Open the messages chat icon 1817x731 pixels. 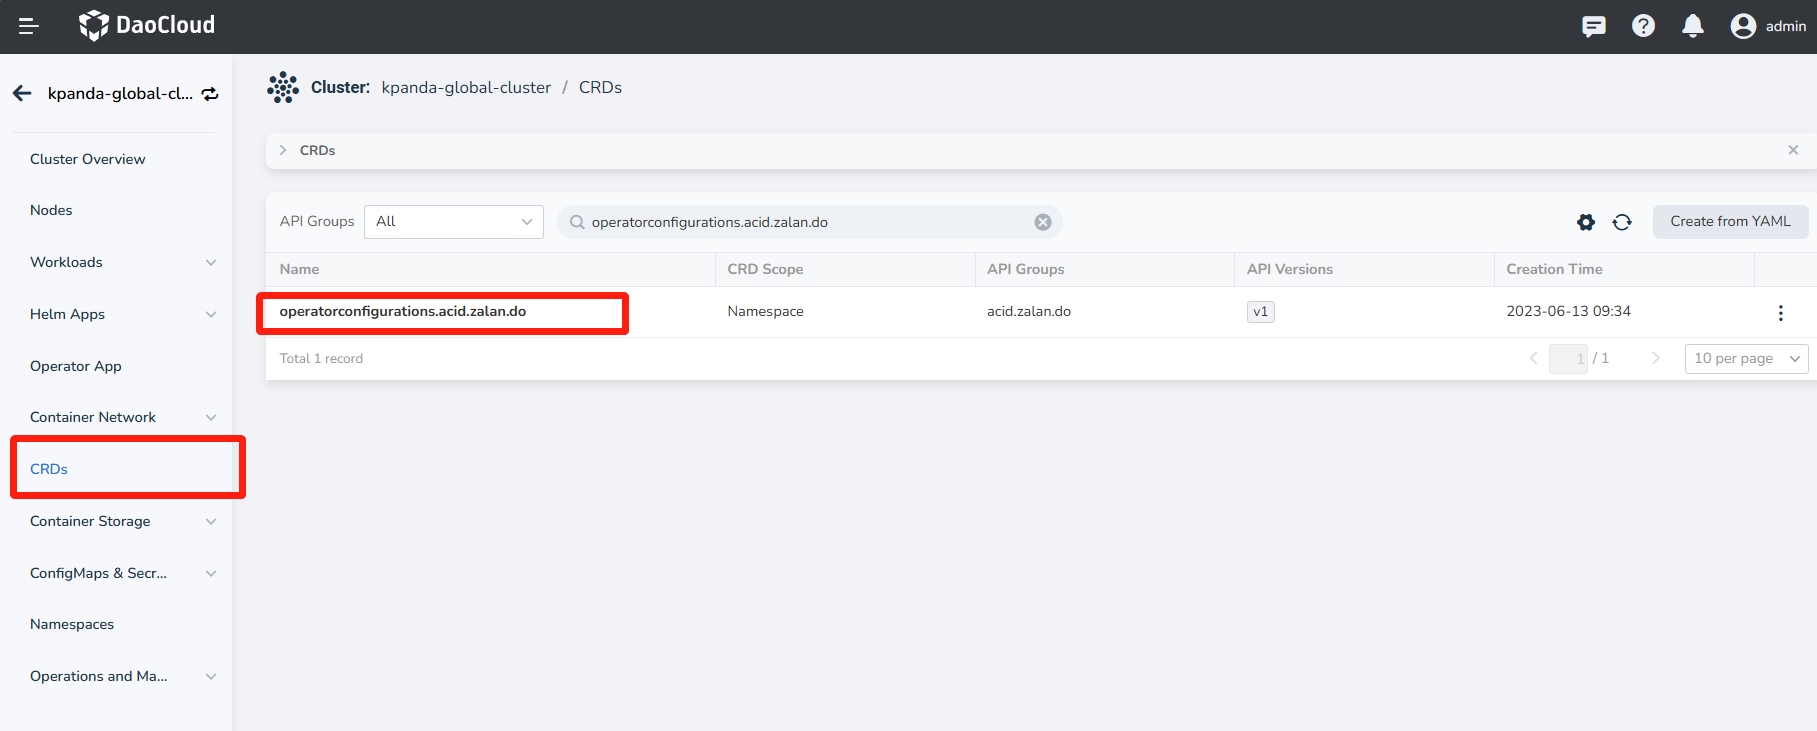[x=1593, y=26]
